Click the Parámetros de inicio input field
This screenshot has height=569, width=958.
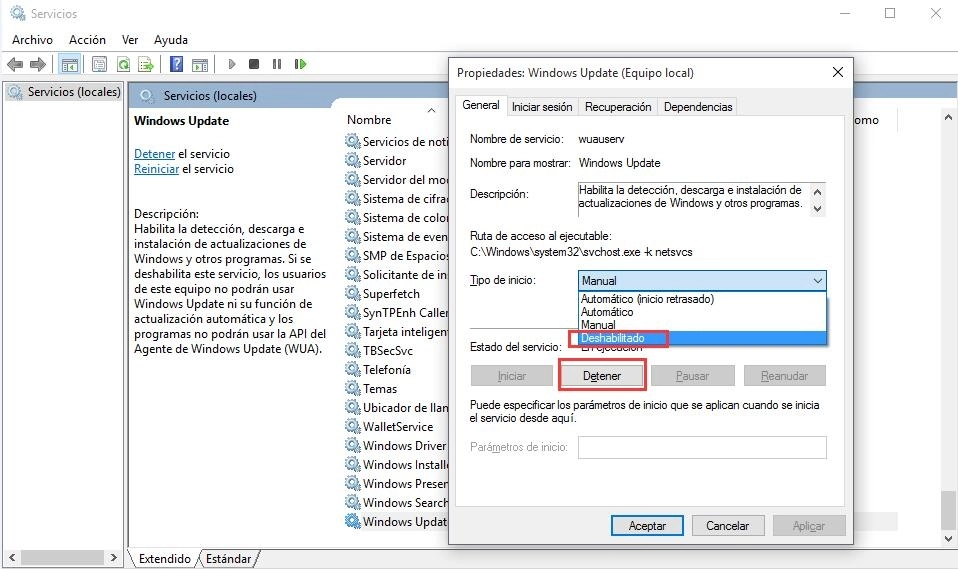point(702,447)
